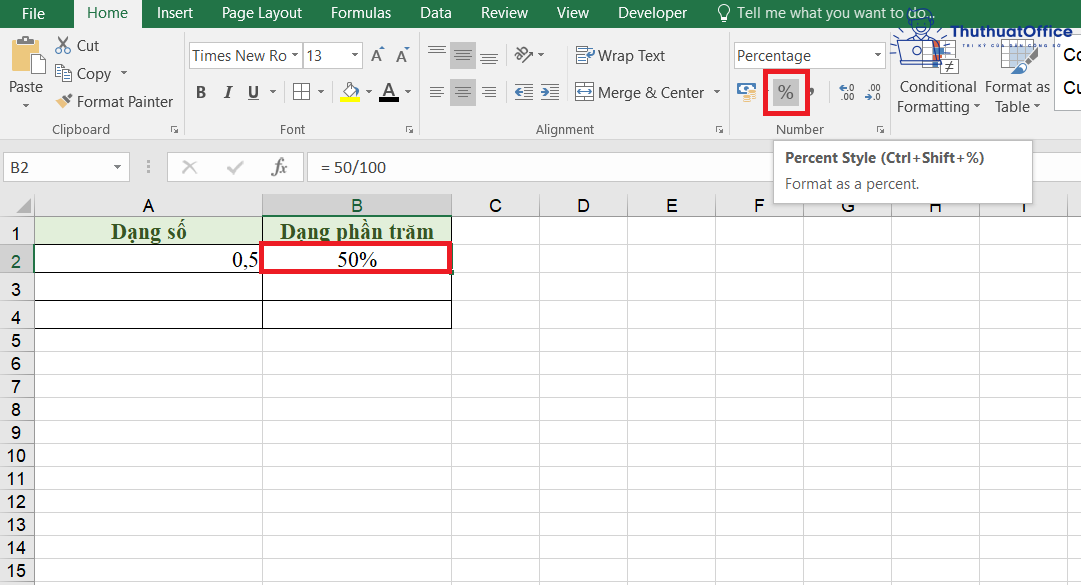Open the font size dropdown
Screen dimensions: 1081x585
355,56
